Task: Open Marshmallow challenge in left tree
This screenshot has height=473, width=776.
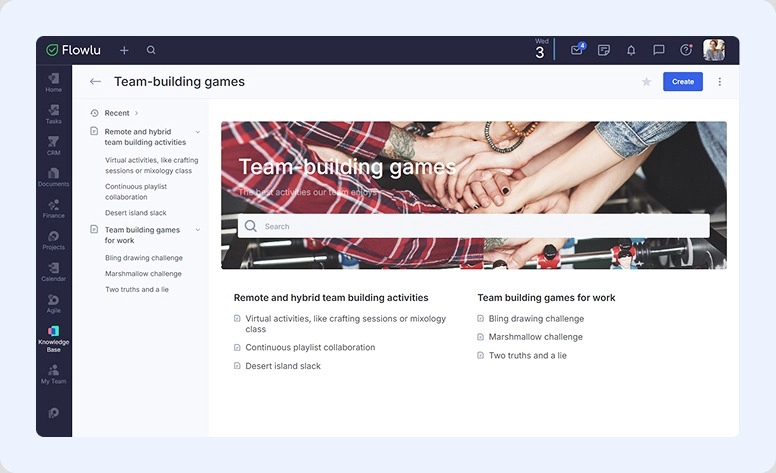Action: [143, 274]
